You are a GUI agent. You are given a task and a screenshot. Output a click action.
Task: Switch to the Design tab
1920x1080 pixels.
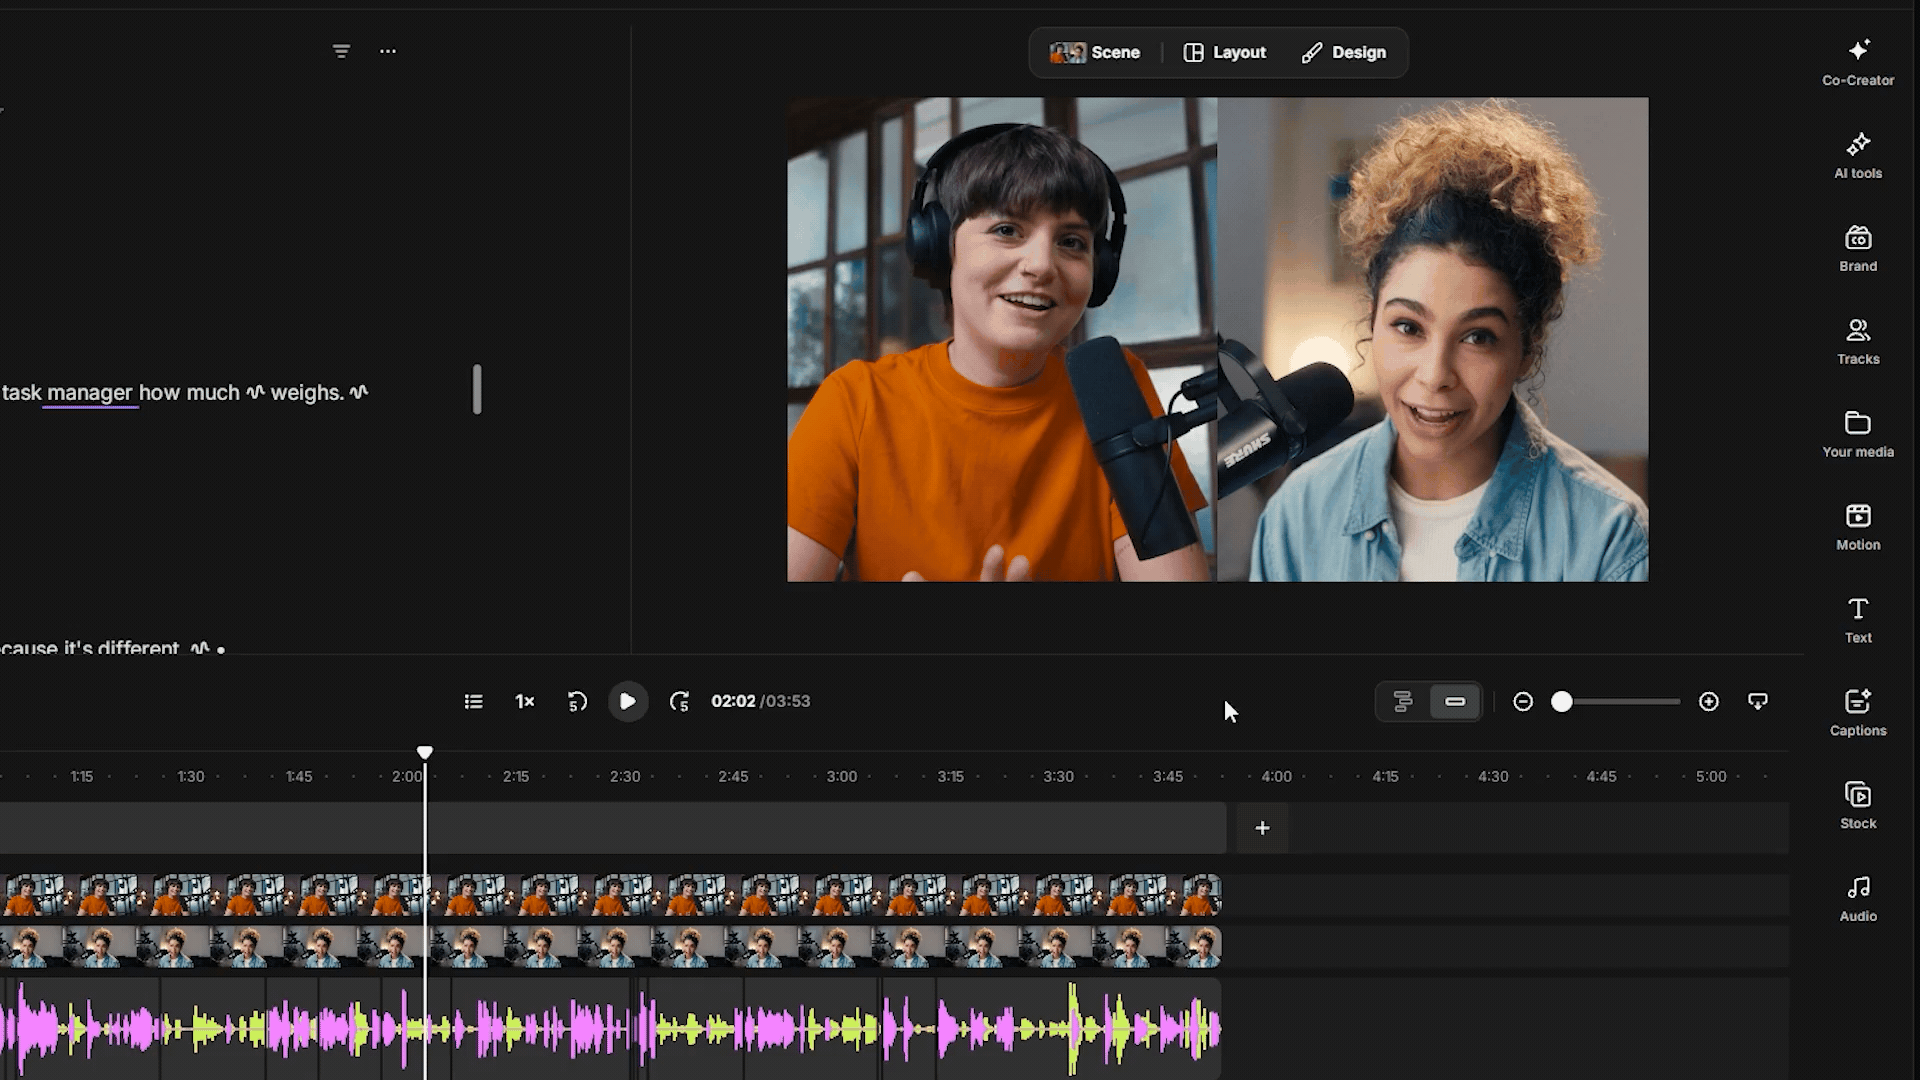pyautogui.click(x=1344, y=53)
